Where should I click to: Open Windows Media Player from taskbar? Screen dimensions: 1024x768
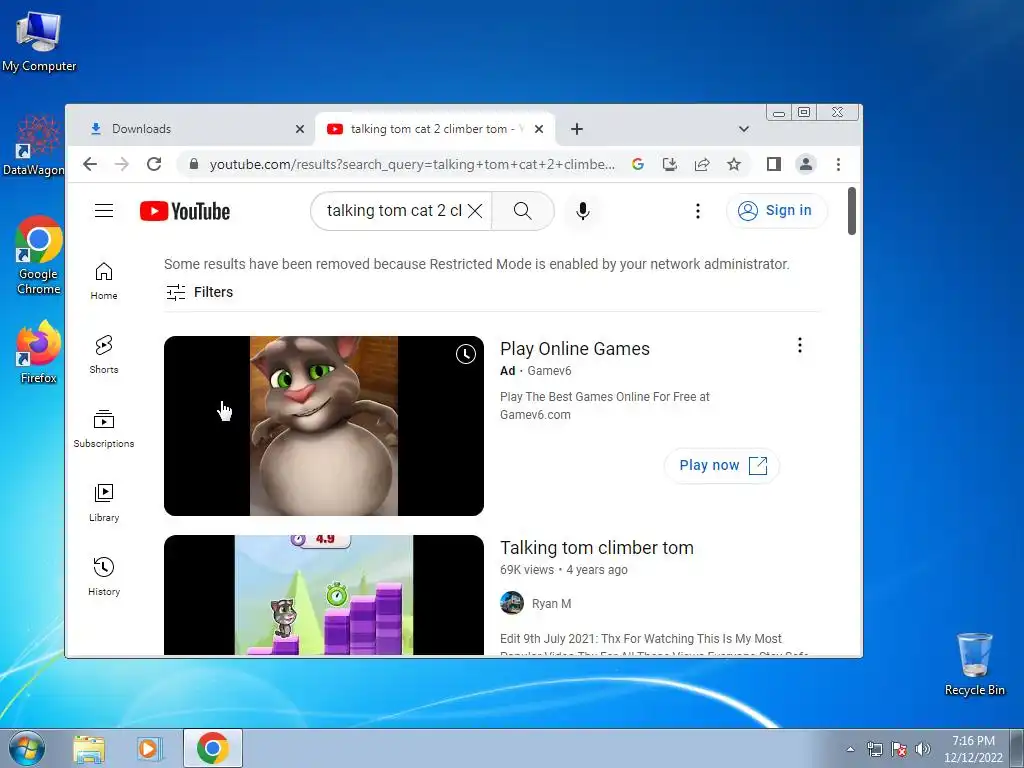point(149,748)
